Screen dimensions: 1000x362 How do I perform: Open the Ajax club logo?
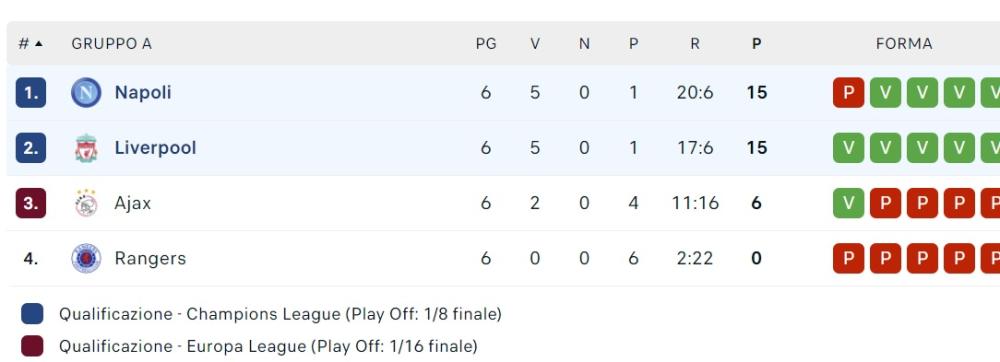[86, 203]
